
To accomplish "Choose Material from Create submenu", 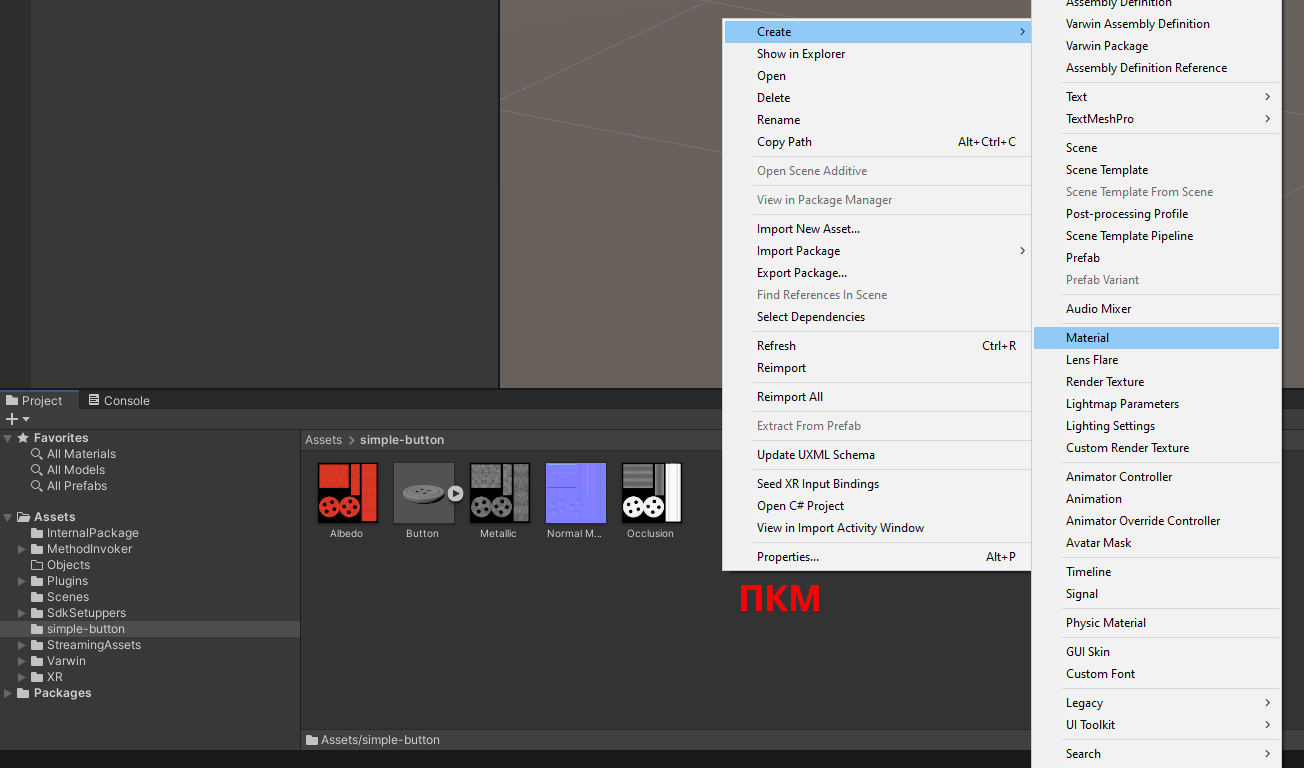I will click(x=1087, y=338).
